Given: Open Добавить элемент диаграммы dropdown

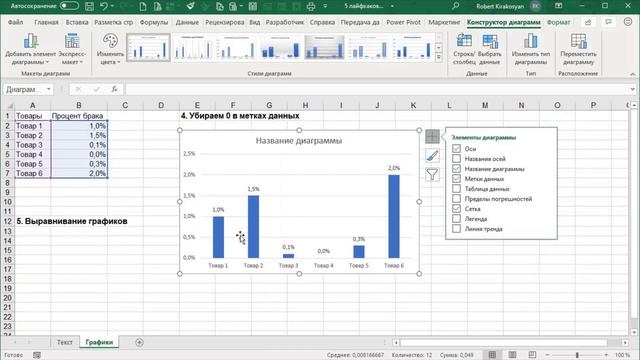Looking at the screenshot, I should (31, 49).
